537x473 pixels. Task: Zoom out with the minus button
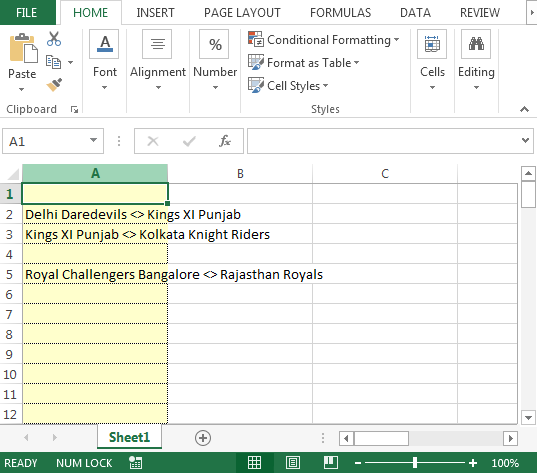[358, 463]
